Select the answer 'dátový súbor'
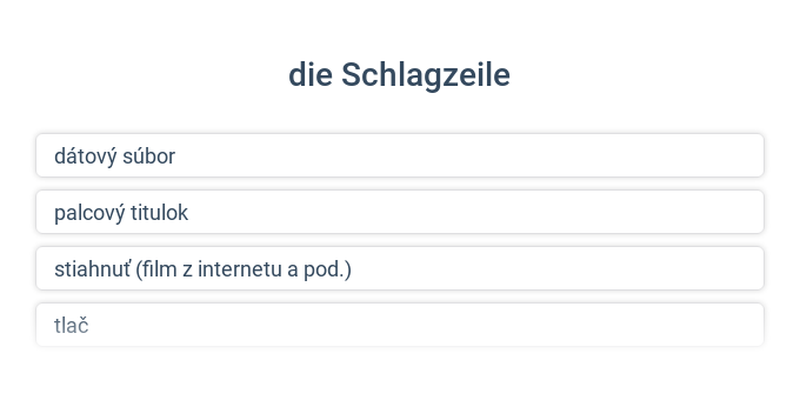Screen dimensions: 800x400 pyautogui.click(x=399, y=156)
